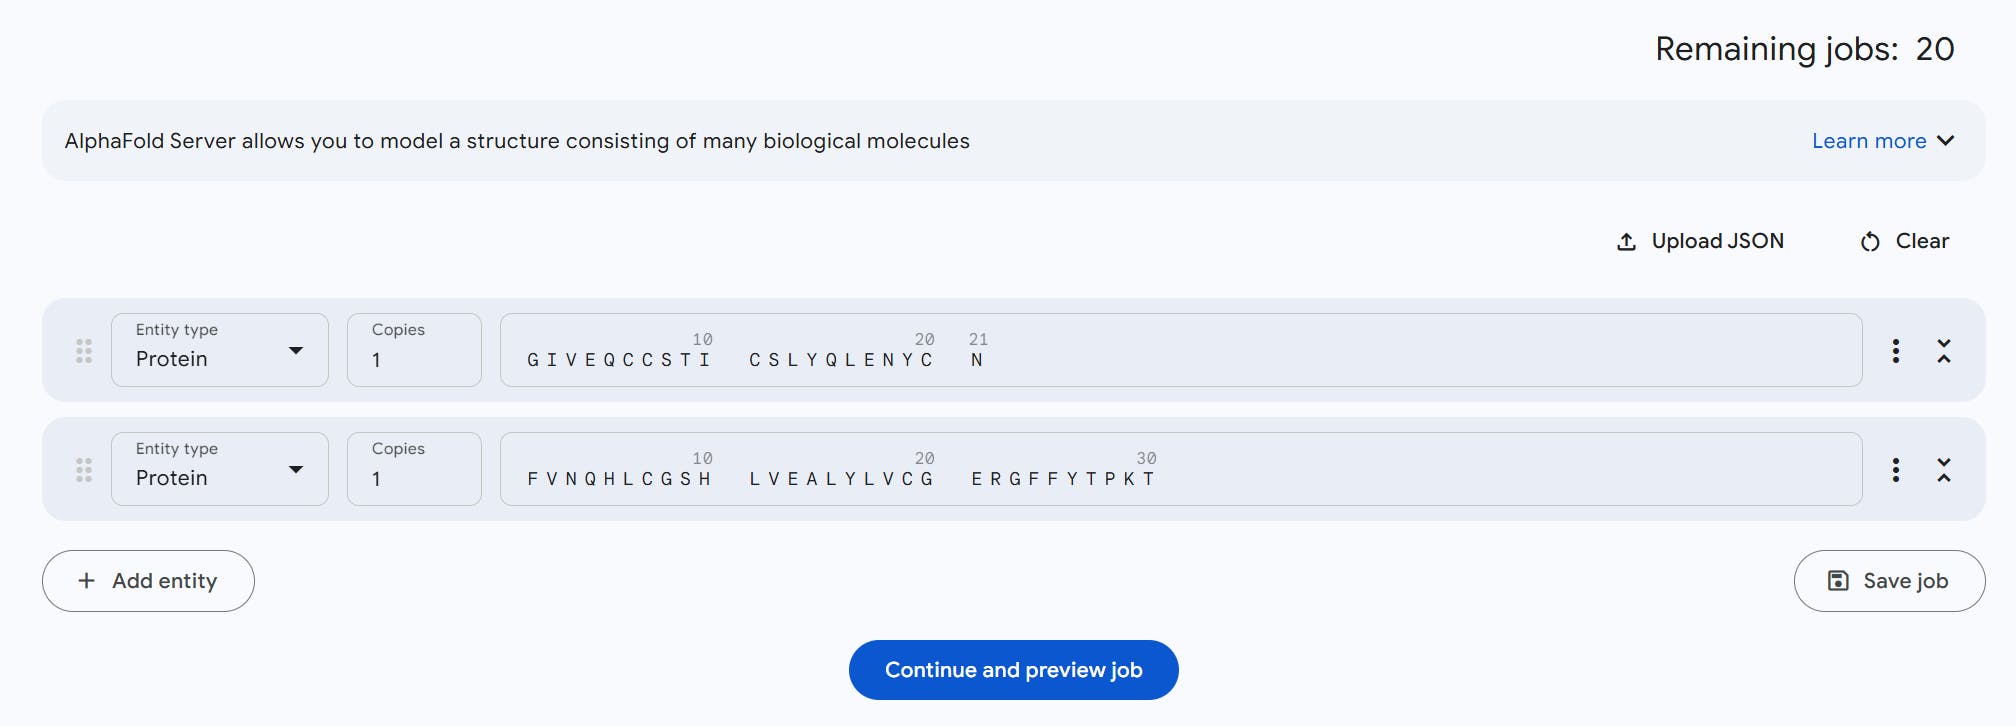Image resolution: width=2016 pixels, height=726 pixels.
Task: Open three-dot menu for GIVEQCCSTI entity
Action: point(1895,351)
